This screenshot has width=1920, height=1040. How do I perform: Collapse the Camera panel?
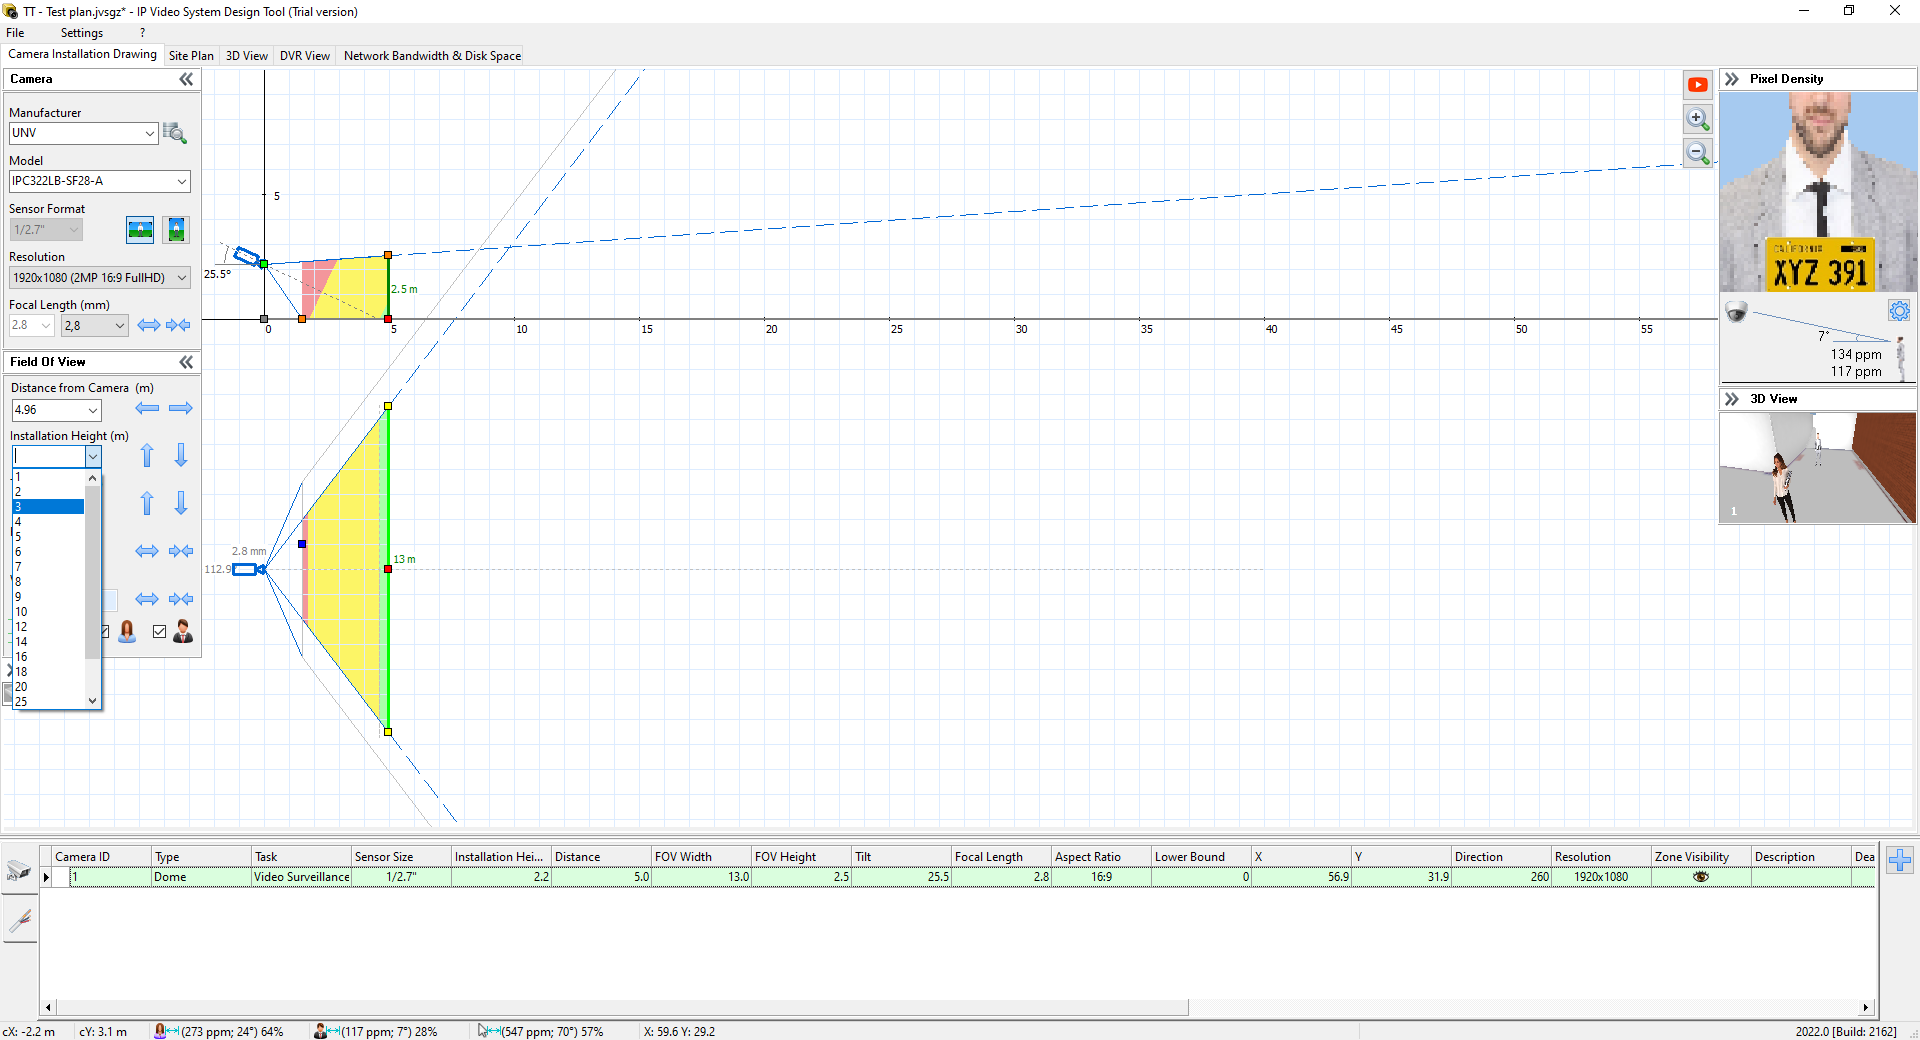coord(186,79)
